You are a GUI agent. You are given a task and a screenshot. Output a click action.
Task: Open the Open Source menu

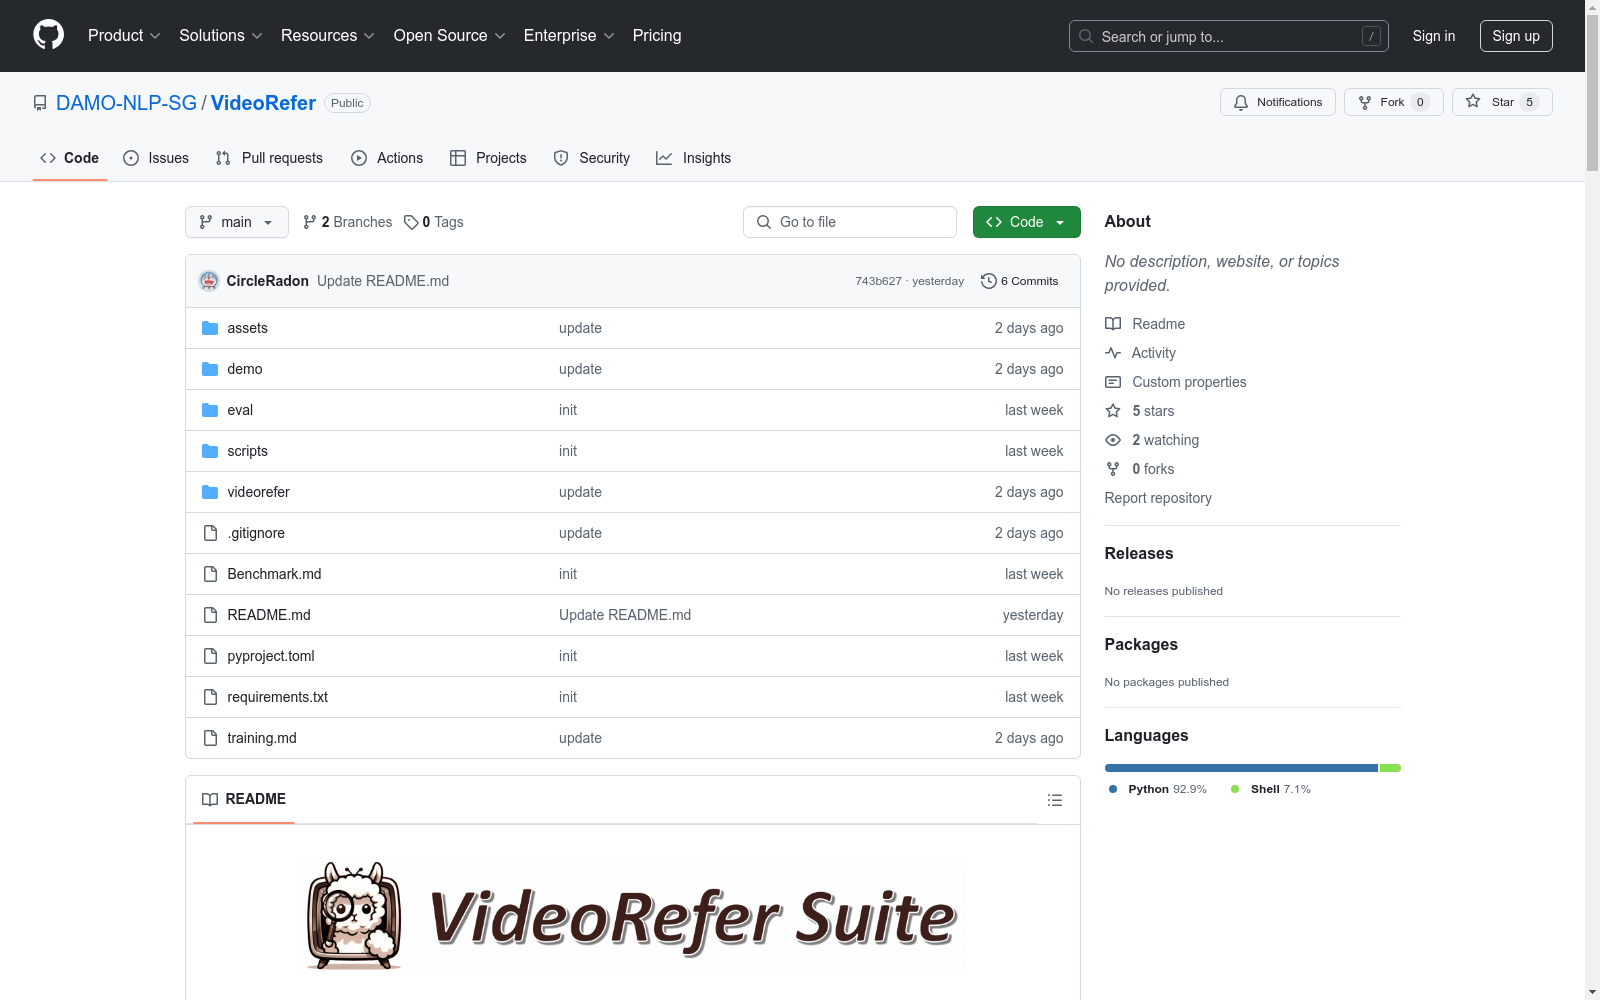coord(449,36)
